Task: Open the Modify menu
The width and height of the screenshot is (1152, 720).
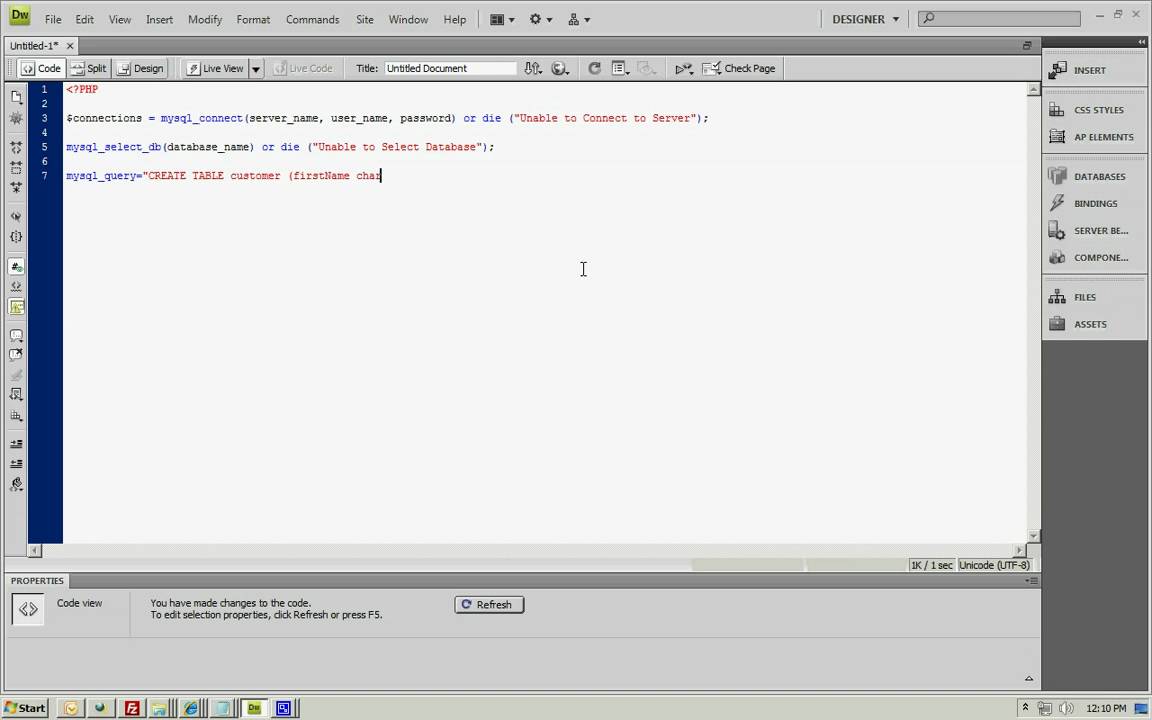Action: click(205, 20)
